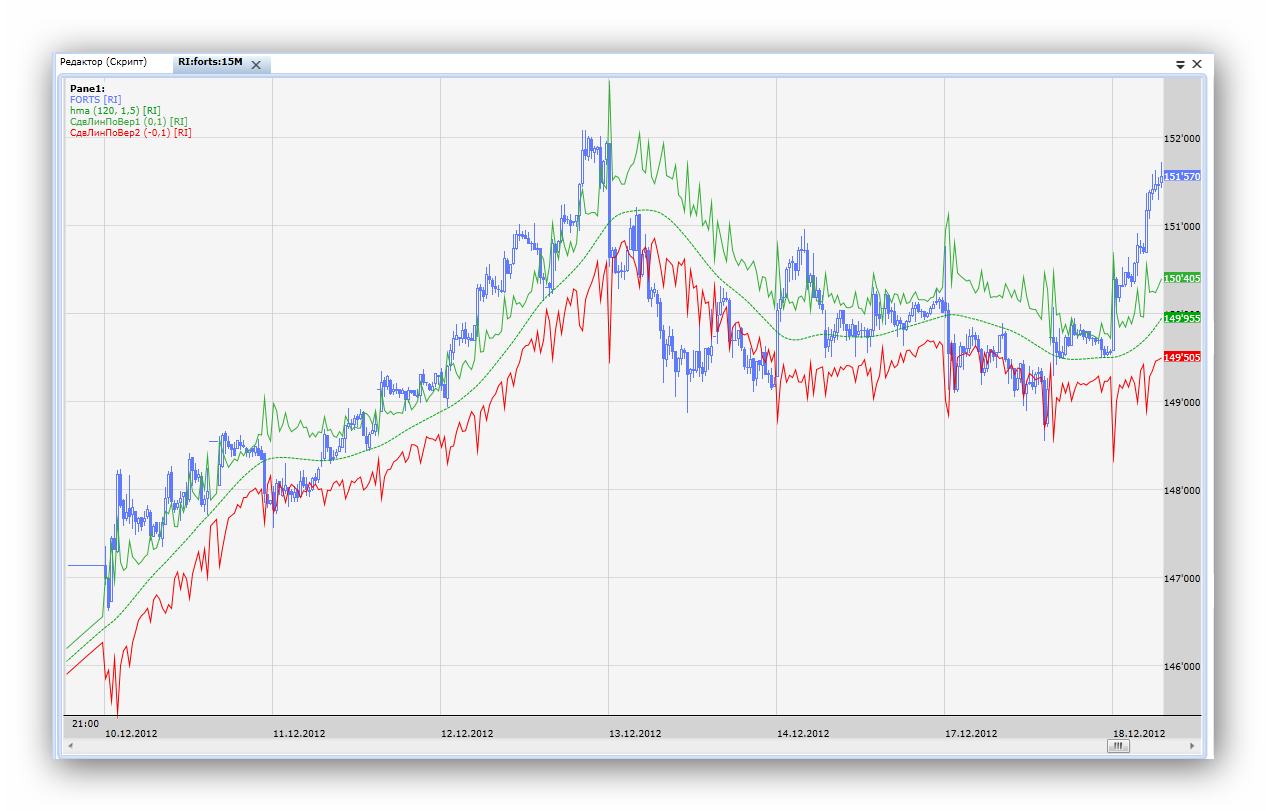Click the red 149'505 price marker
Screen dimensions: 1266x811
click(1182, 357)
